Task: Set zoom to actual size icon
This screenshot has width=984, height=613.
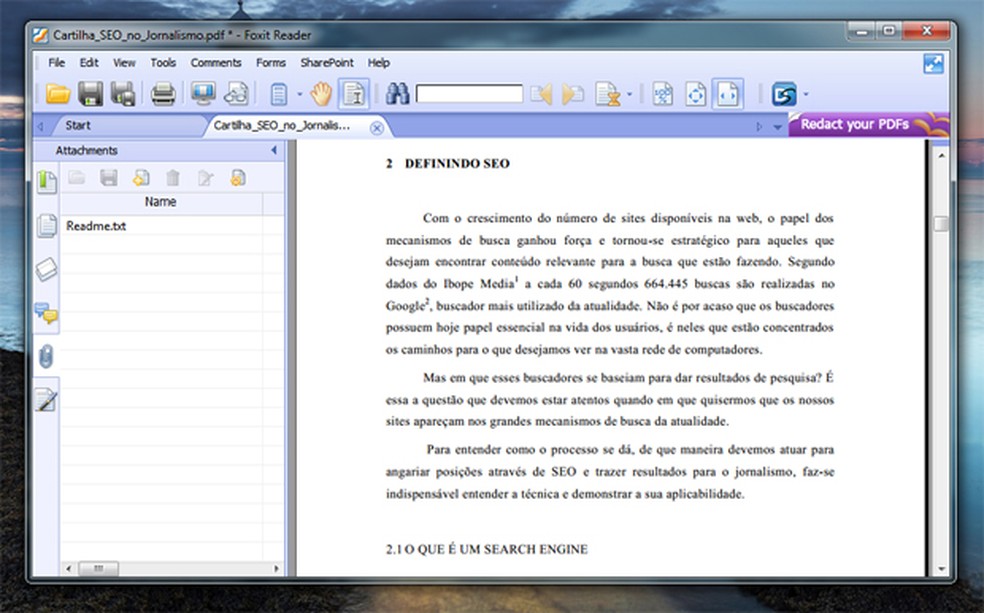Action: click(663, 94)
